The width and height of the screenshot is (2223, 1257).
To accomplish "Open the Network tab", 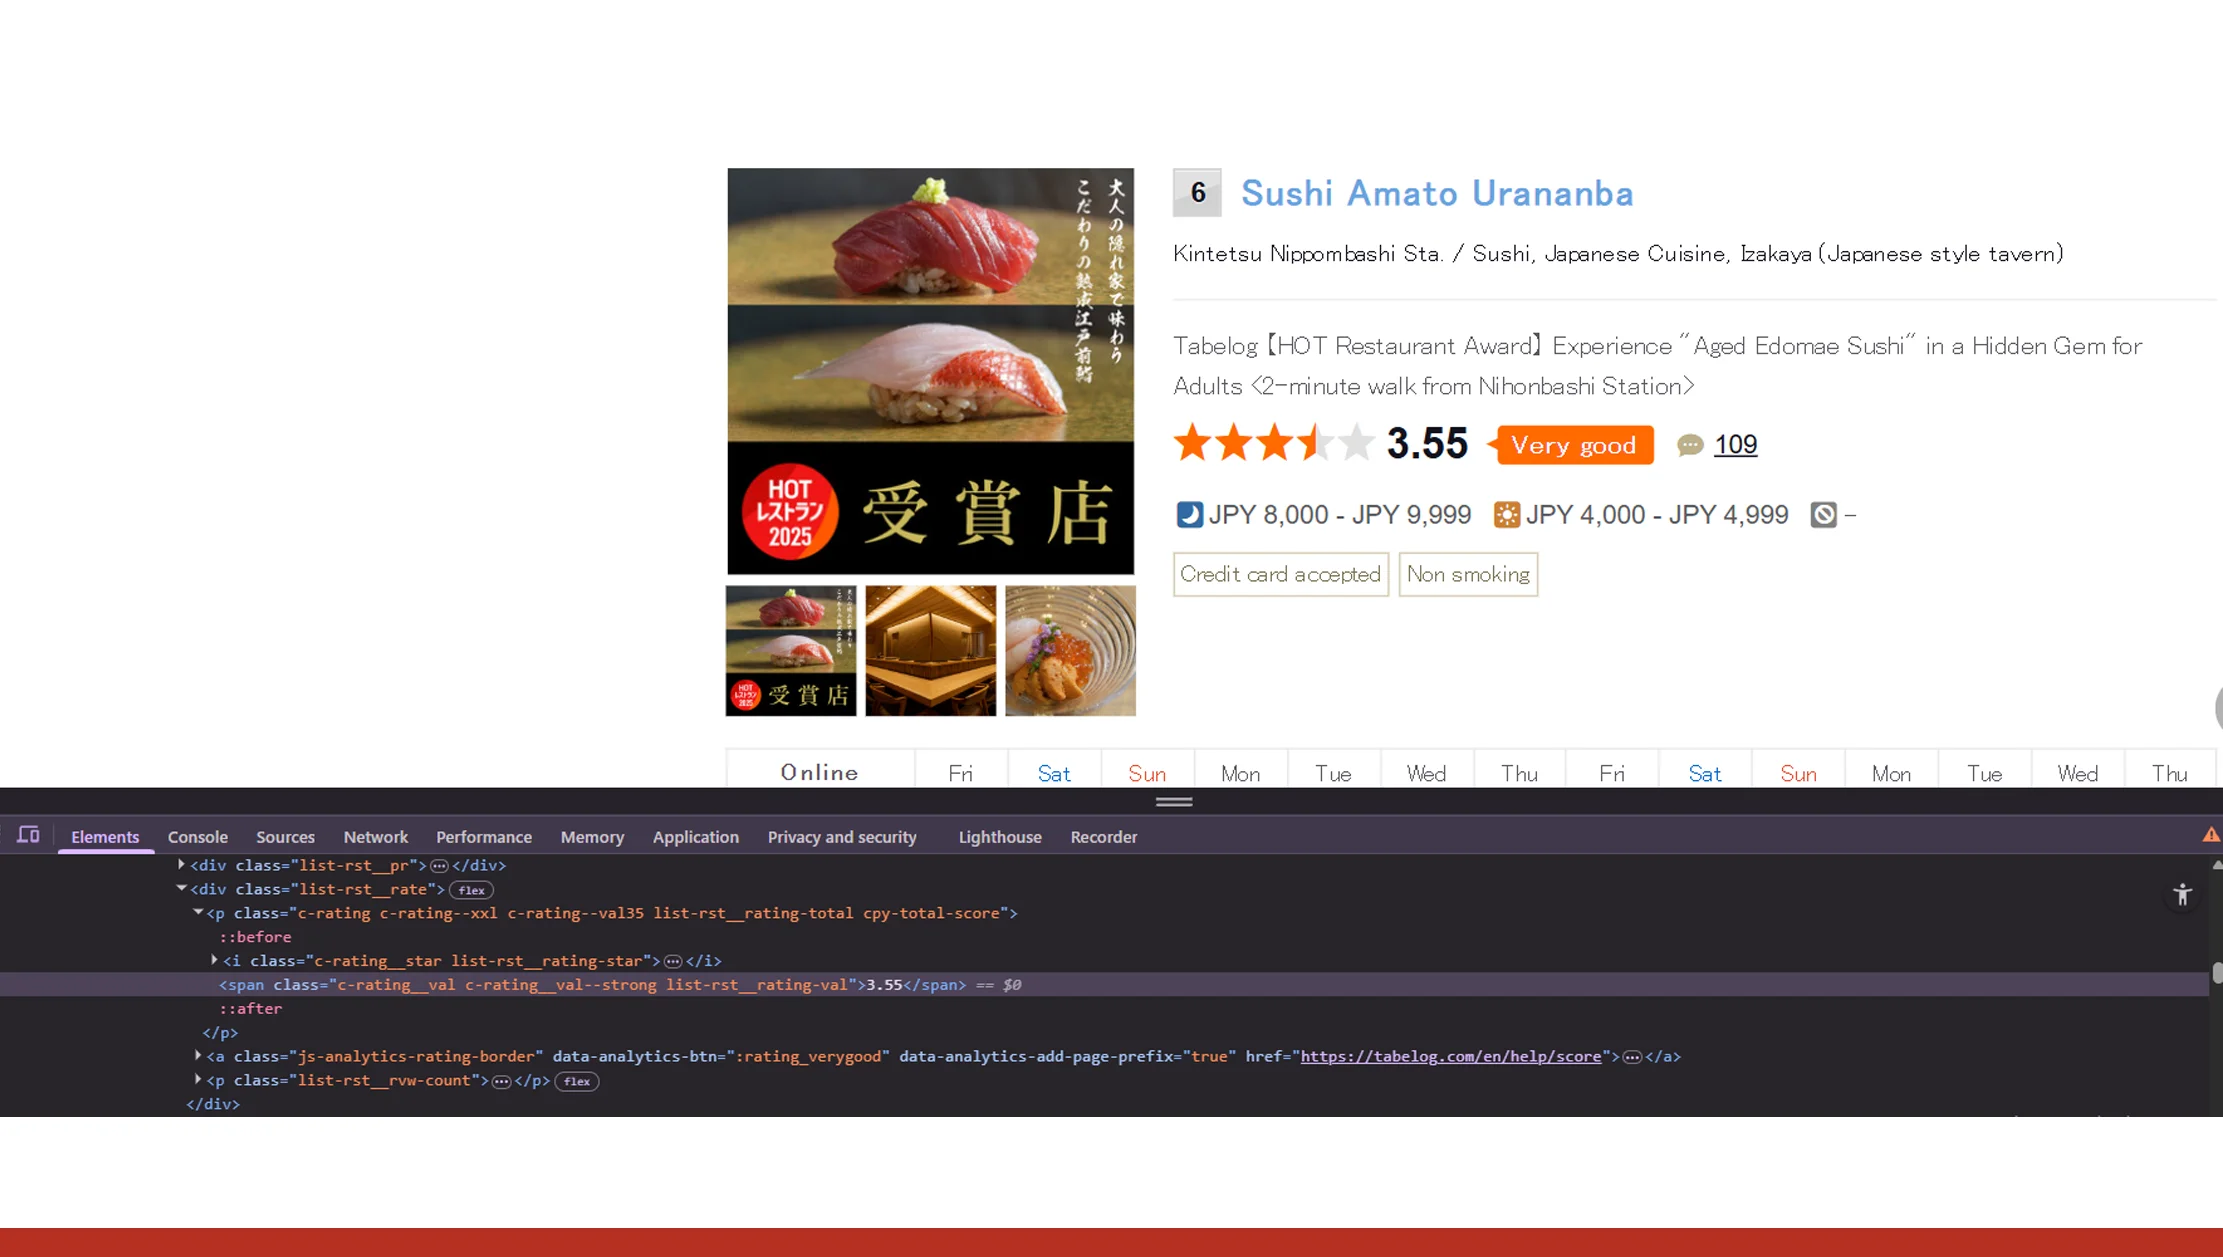I will tap(375, 837).
